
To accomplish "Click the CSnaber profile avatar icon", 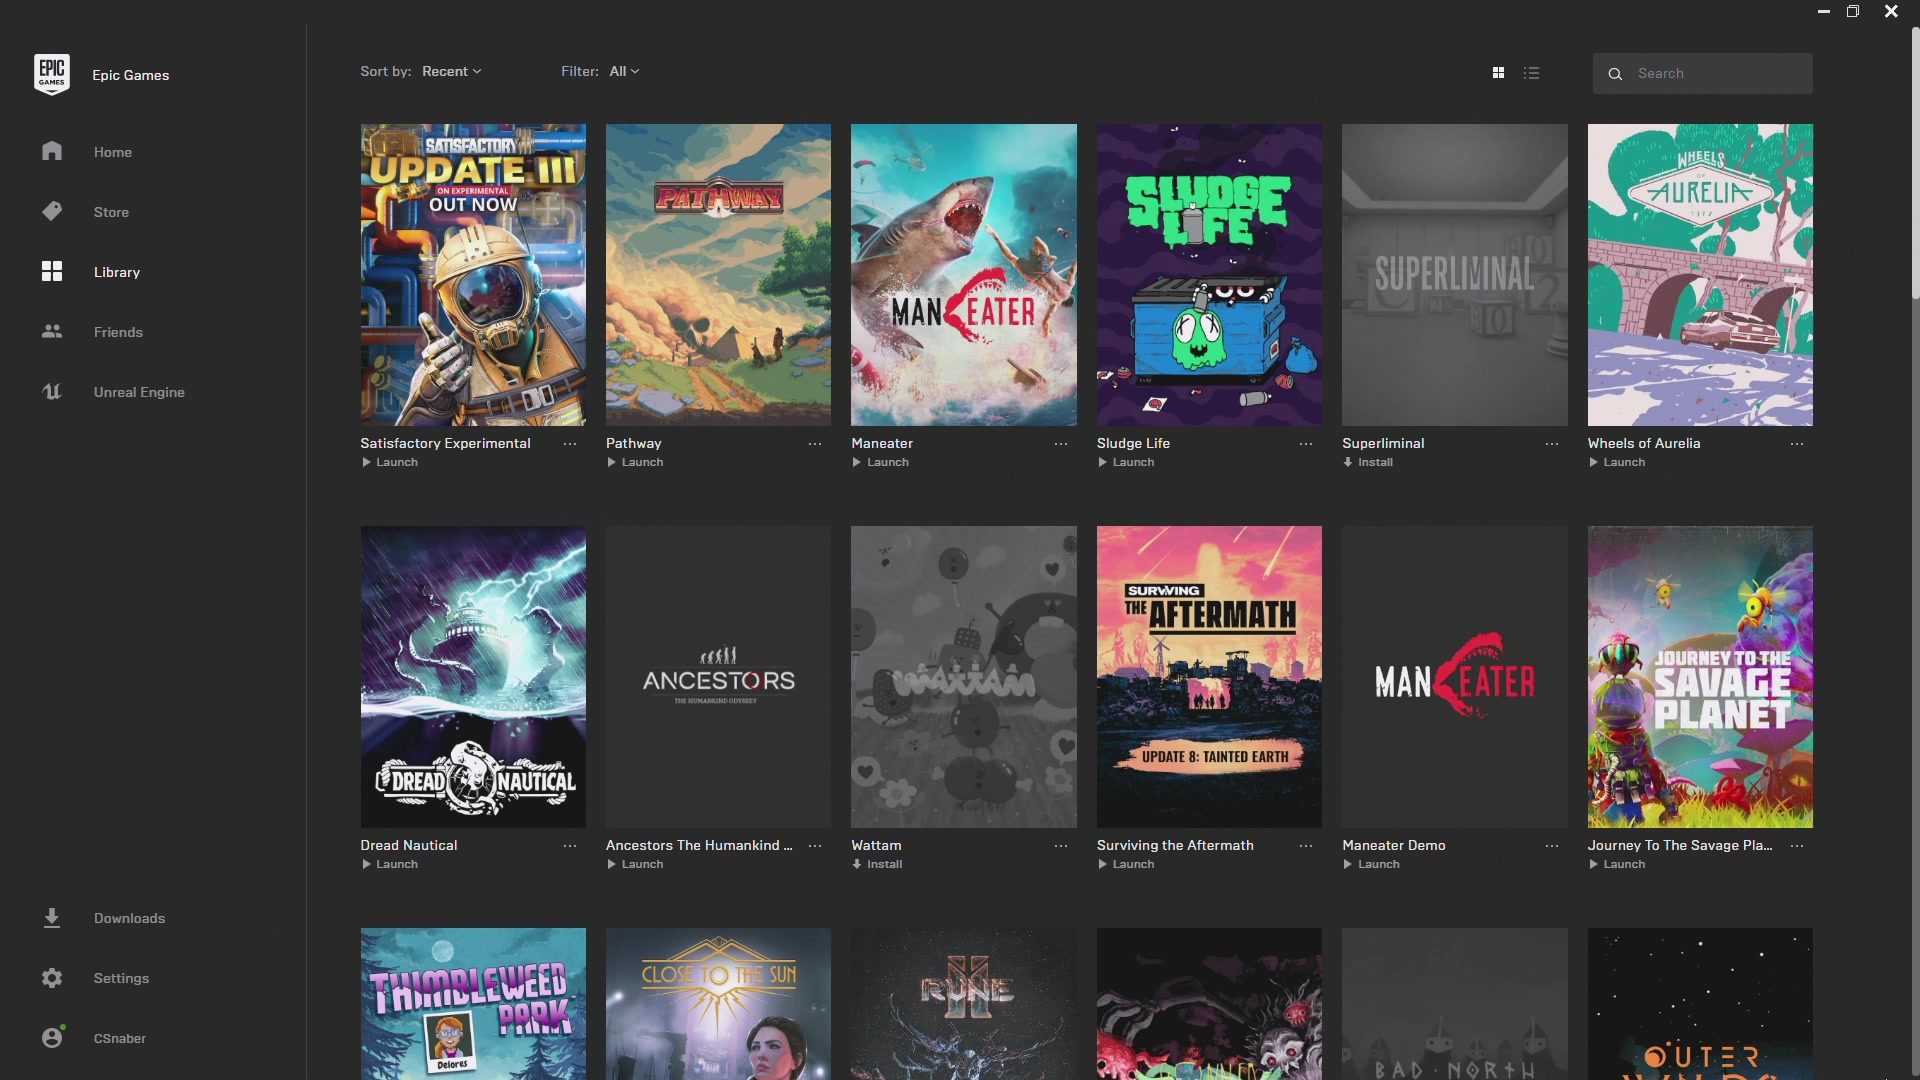I will [52, 1037].
